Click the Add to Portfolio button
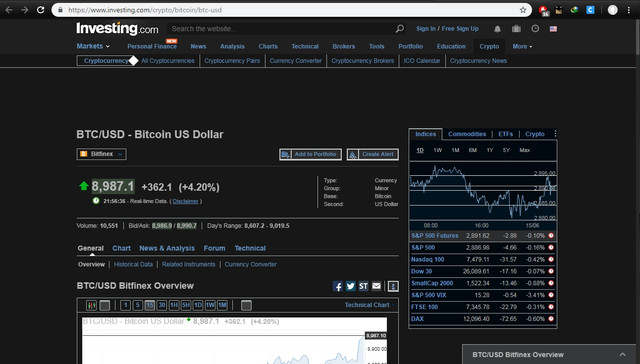The width and height of the screenshot is (640, 364). click(311, 154)
